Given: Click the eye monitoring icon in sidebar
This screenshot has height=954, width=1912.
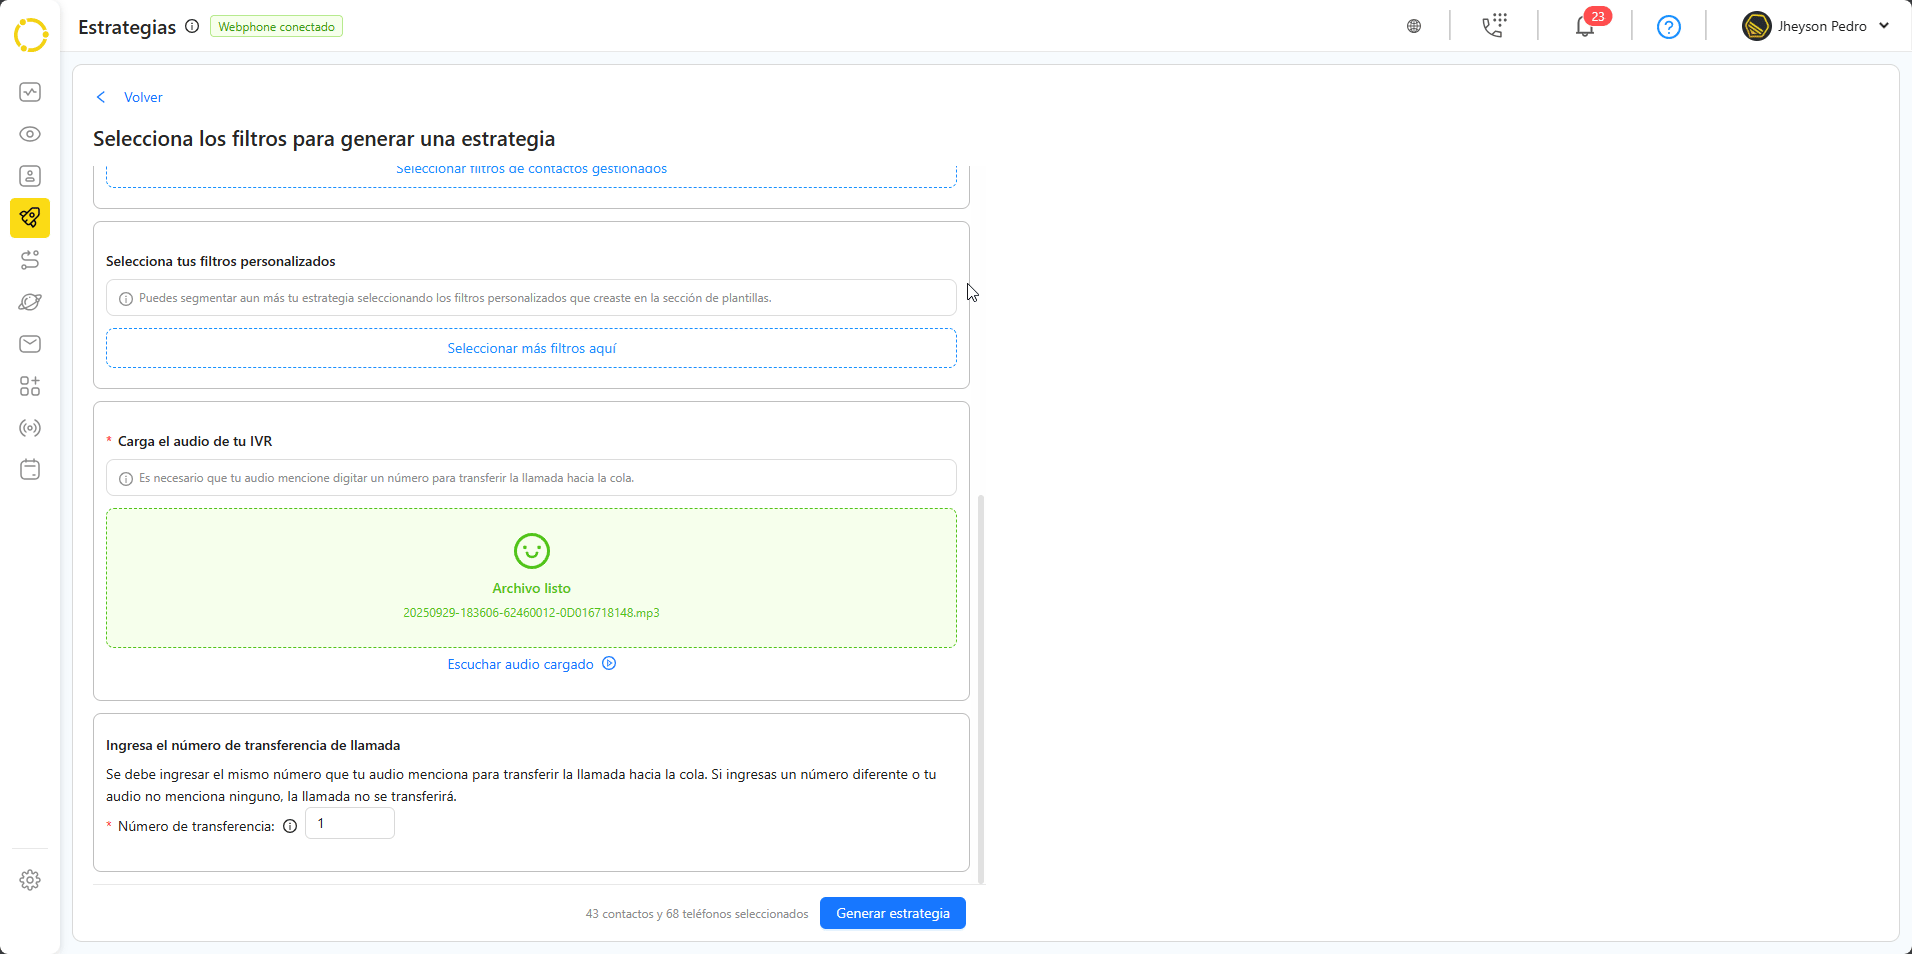Looking at the screenshot, I should (30, 134).
